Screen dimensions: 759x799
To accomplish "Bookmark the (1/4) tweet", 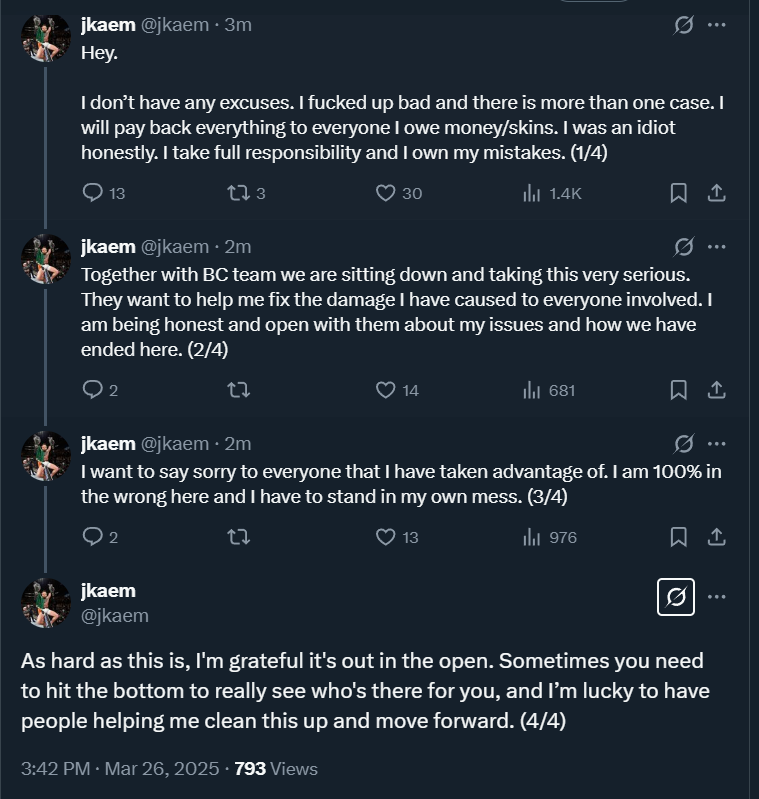I will (x=678, y=193).
